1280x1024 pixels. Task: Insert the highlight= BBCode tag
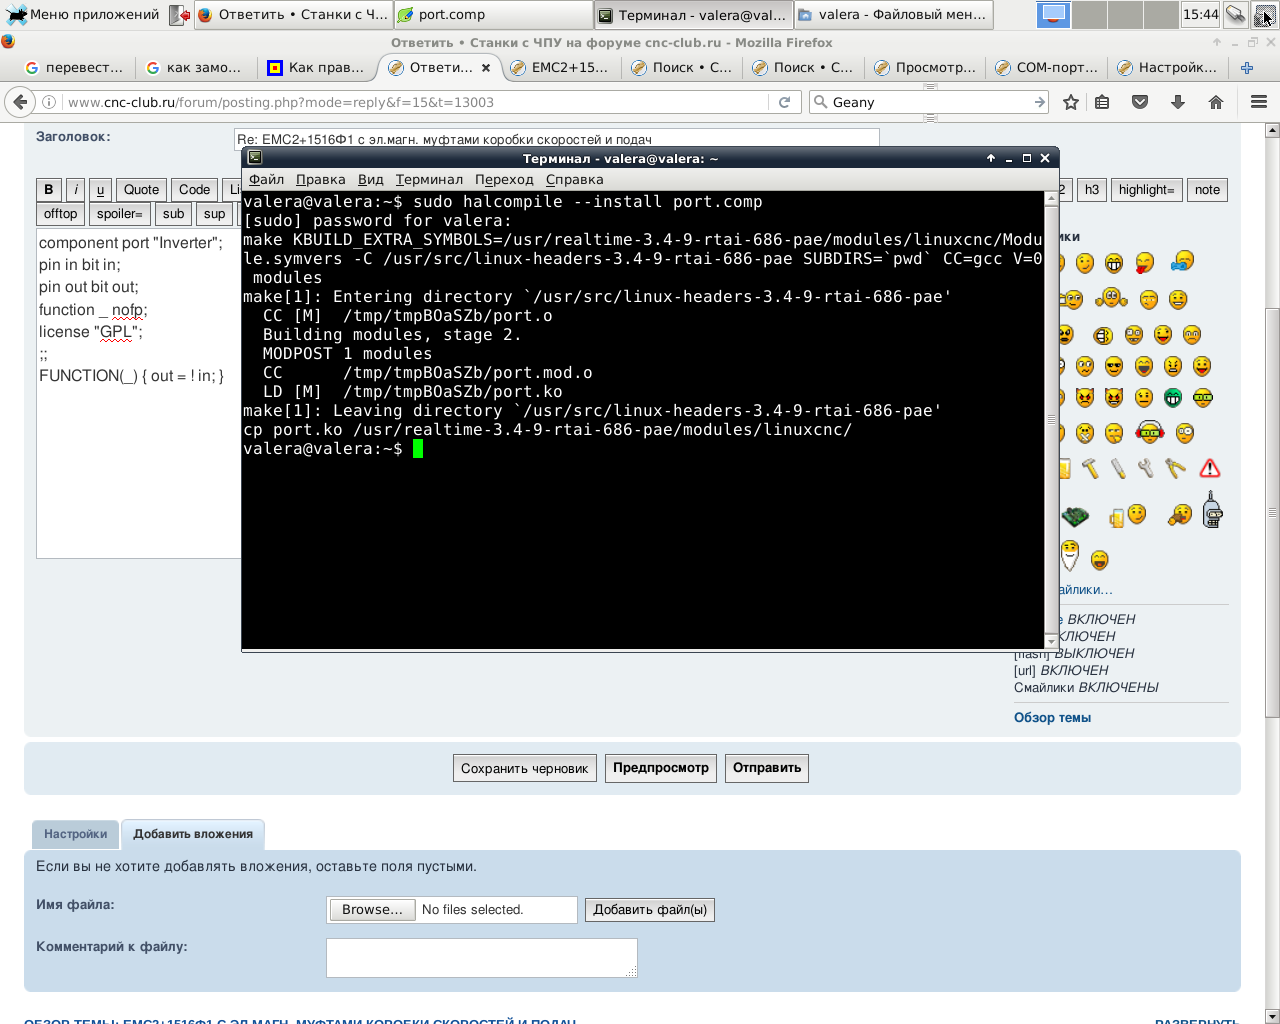1146,190
